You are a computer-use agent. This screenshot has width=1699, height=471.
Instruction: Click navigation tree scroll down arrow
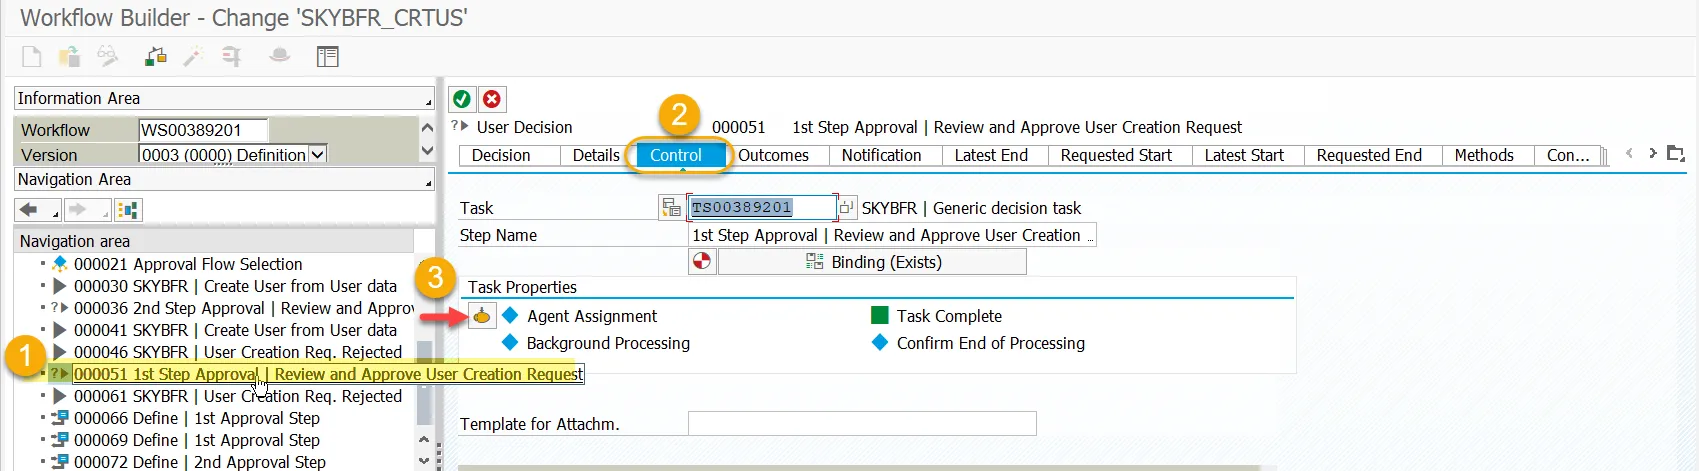click(x=424, y=461)
